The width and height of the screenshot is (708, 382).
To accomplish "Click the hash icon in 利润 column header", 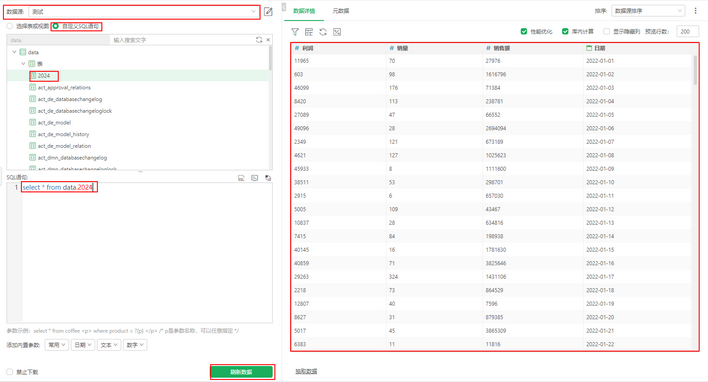I will (297, 48).
